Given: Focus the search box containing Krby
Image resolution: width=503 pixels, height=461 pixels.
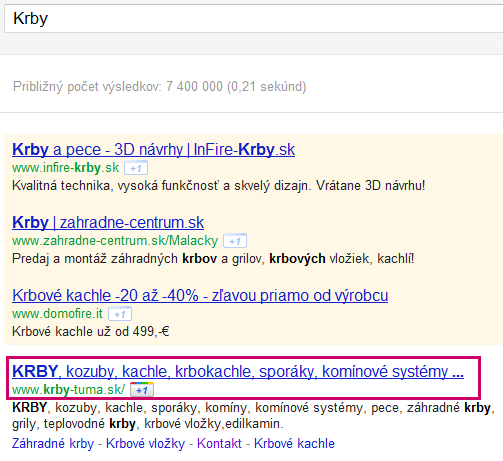Looking at the screenshot, I should [x=253, y=18].
